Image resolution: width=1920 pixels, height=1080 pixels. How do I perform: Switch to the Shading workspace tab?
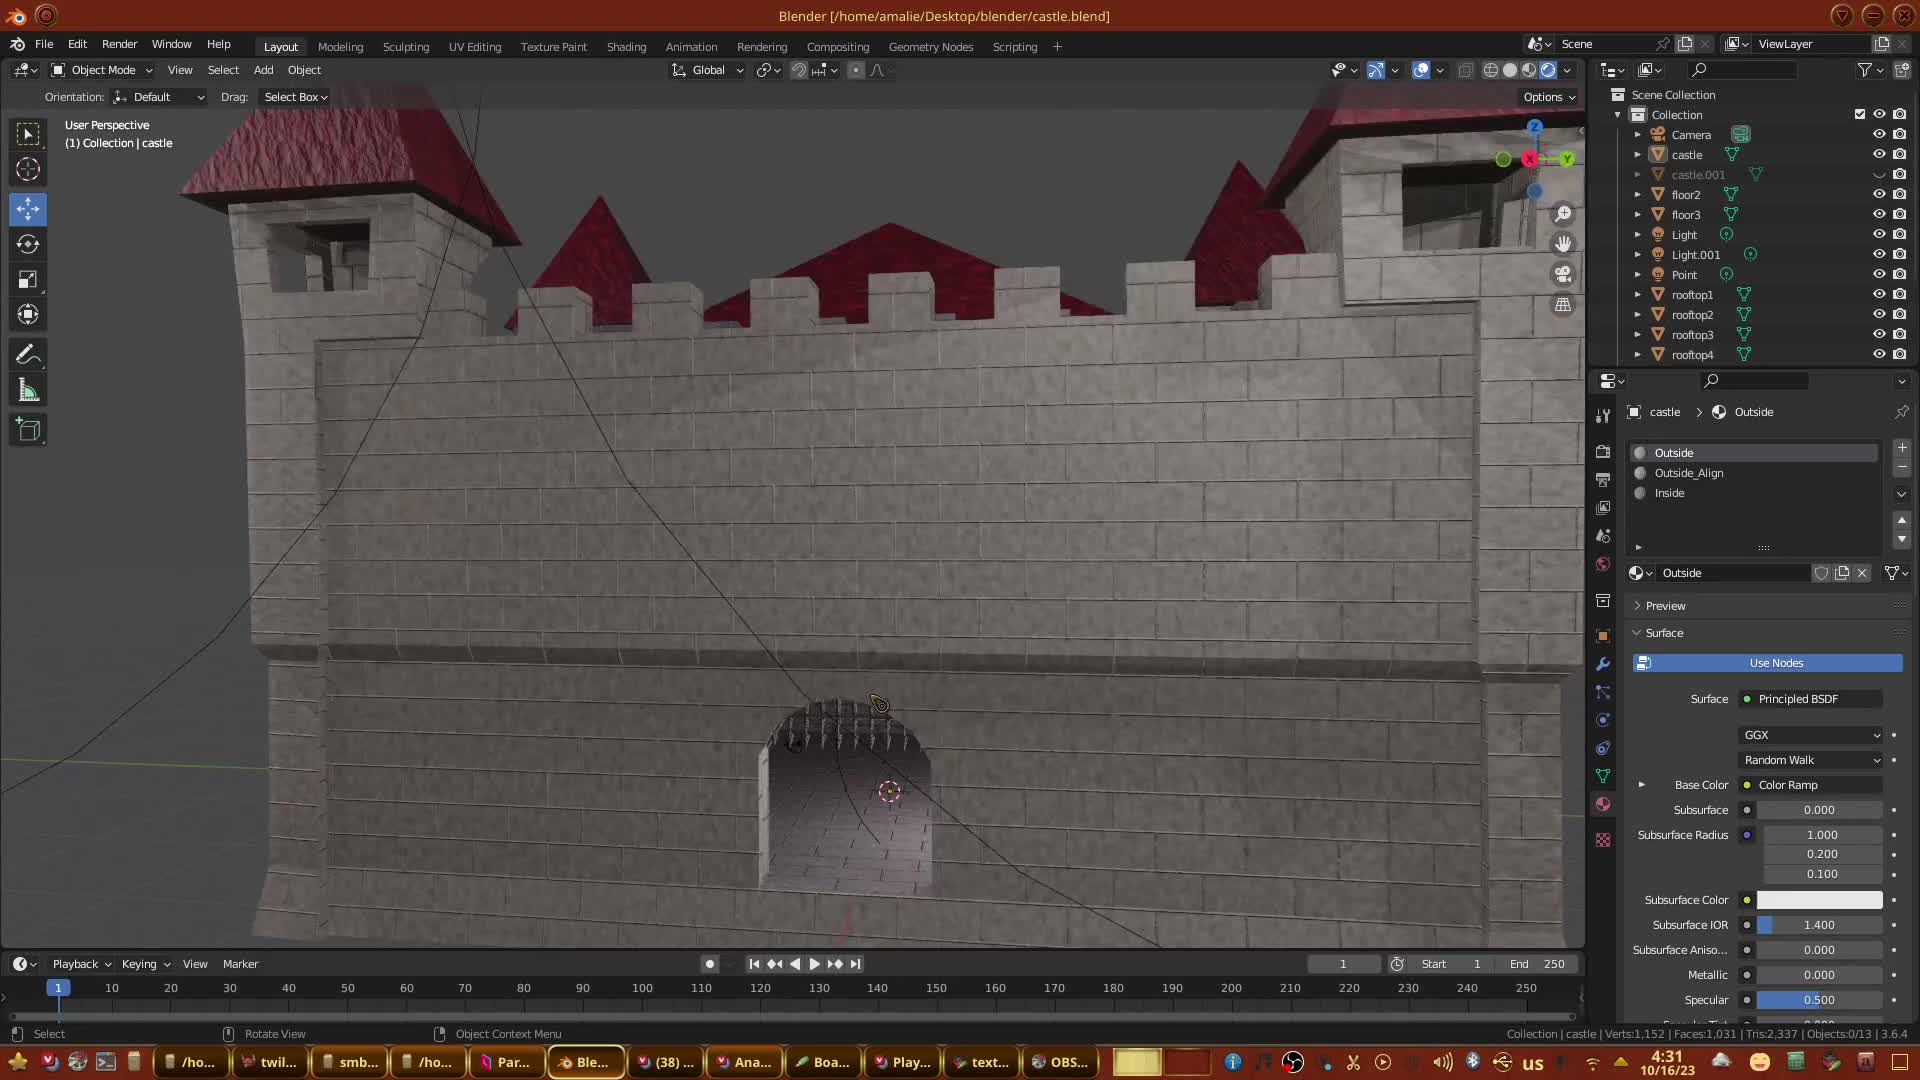click(x=626, y=47)
